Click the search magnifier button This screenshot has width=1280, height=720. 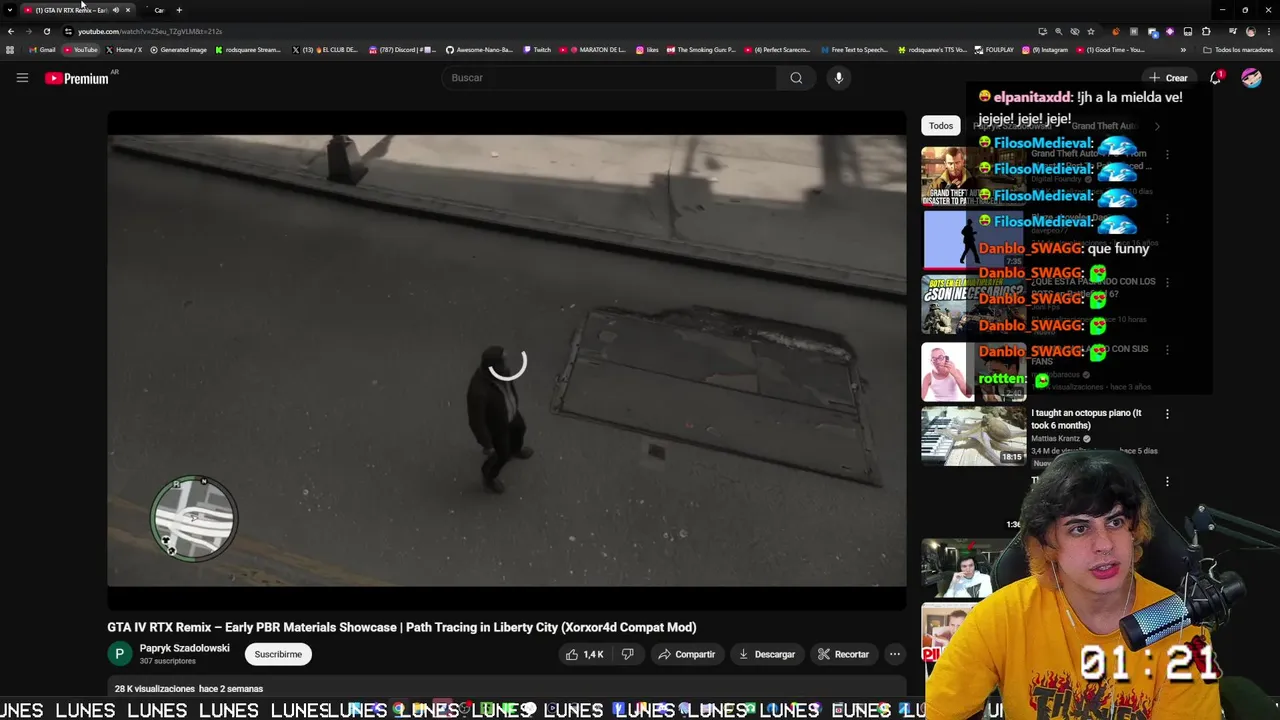pyautogui.click(x=796, y=78)
